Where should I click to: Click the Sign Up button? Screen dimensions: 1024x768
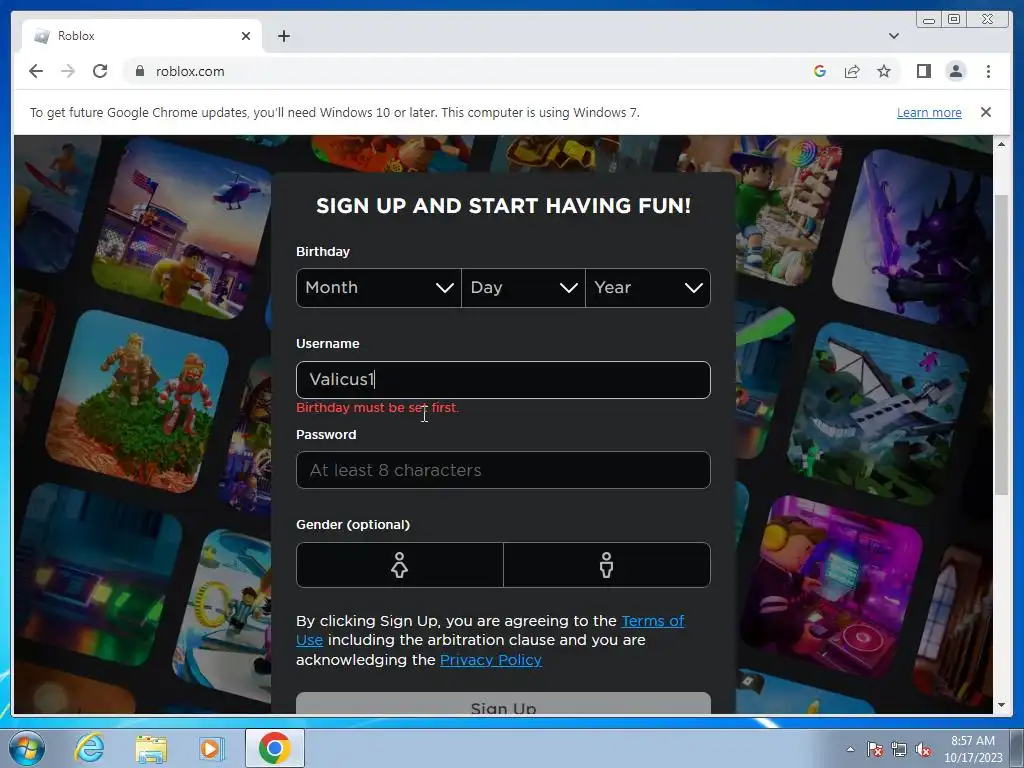(x=503, y=703)
